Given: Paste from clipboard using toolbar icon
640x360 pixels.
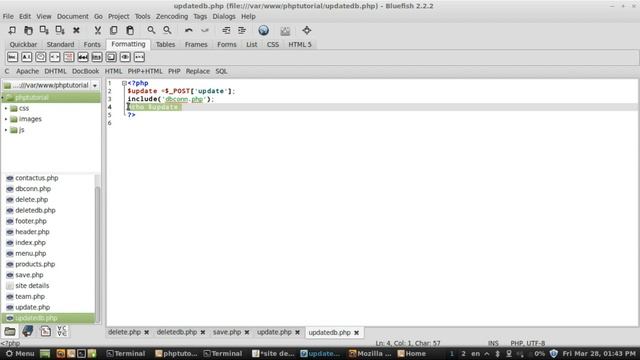Looking at the screenshot, I should (130, 30).
